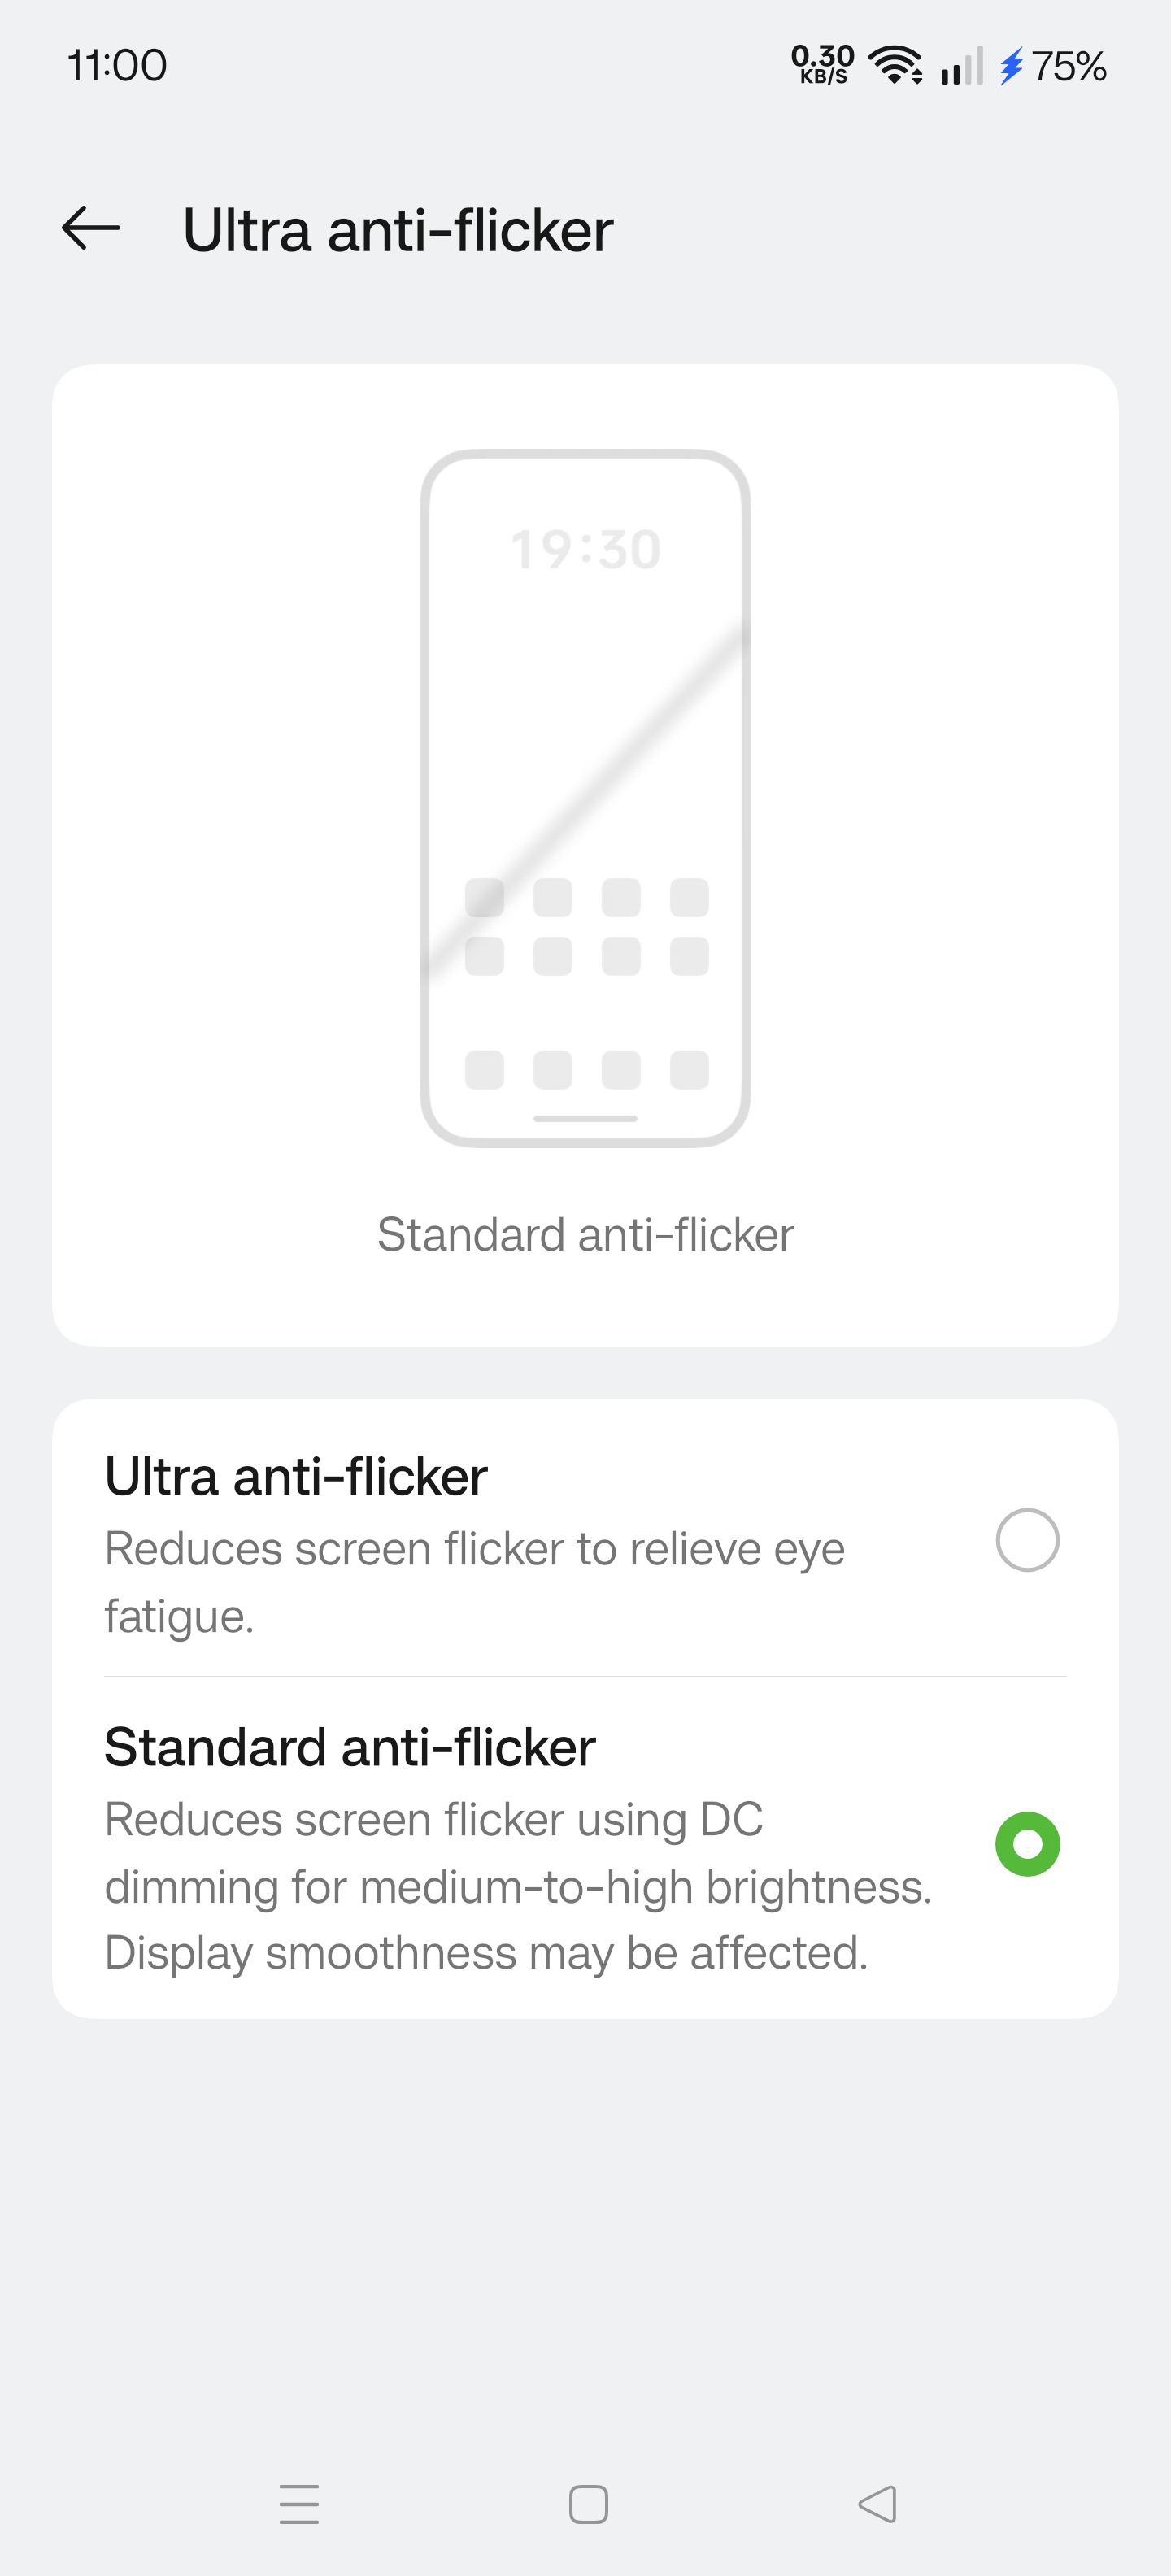Tap the 75% battery percentage

1069,67
